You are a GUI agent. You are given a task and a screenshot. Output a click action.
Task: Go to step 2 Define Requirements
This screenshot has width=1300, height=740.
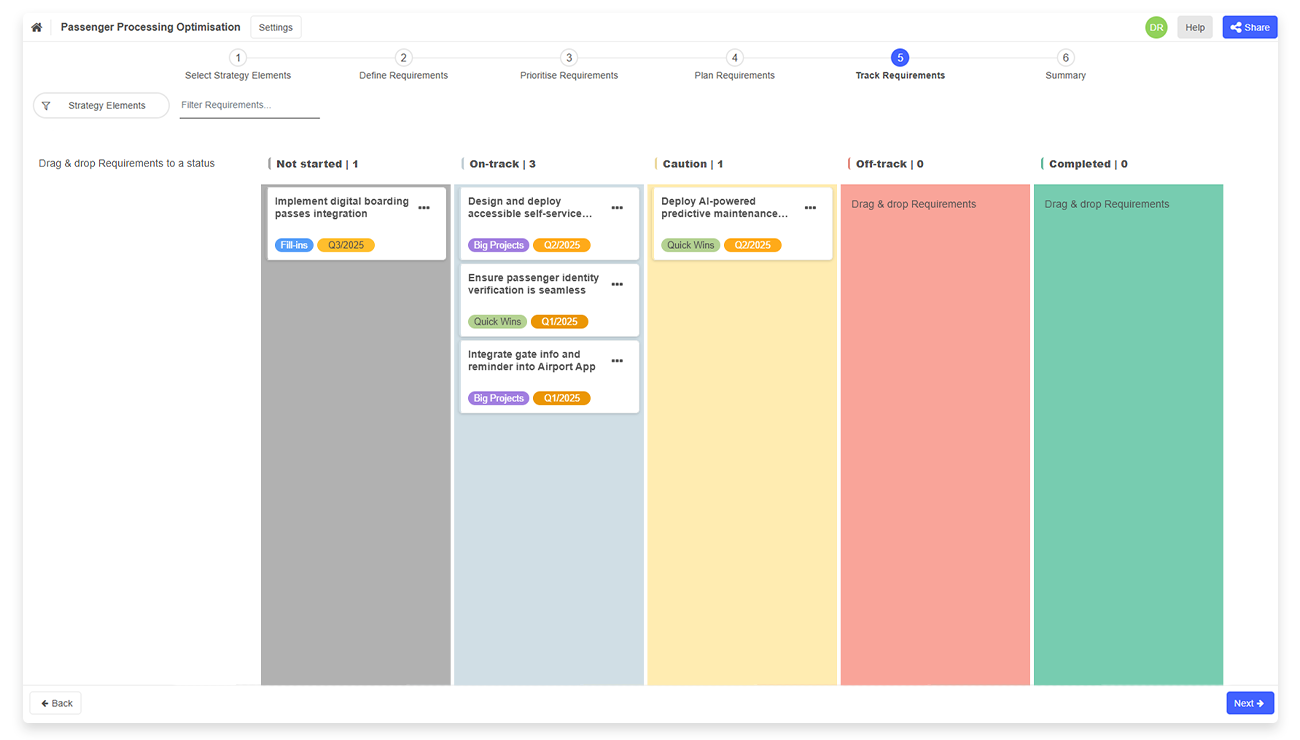pos(403,59)
